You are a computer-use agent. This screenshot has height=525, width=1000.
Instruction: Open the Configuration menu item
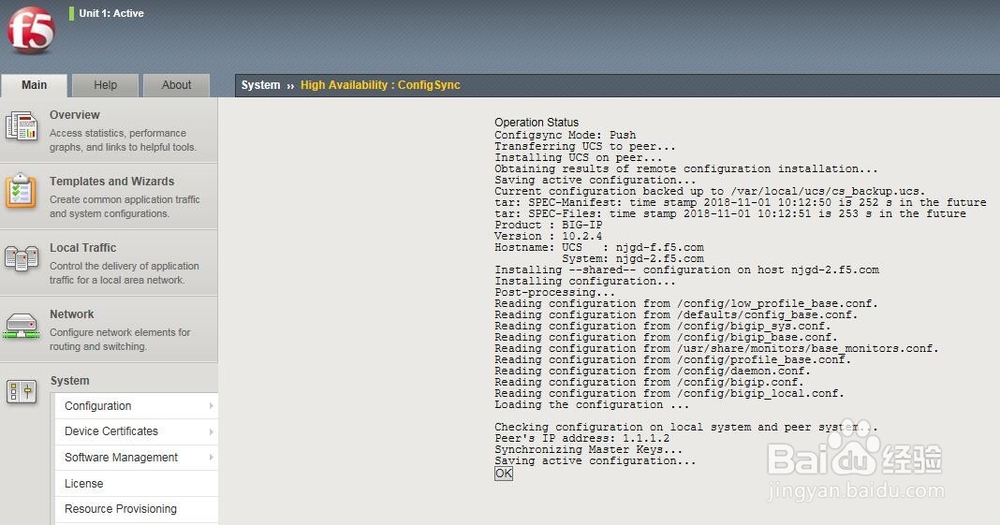pos(136,406)
